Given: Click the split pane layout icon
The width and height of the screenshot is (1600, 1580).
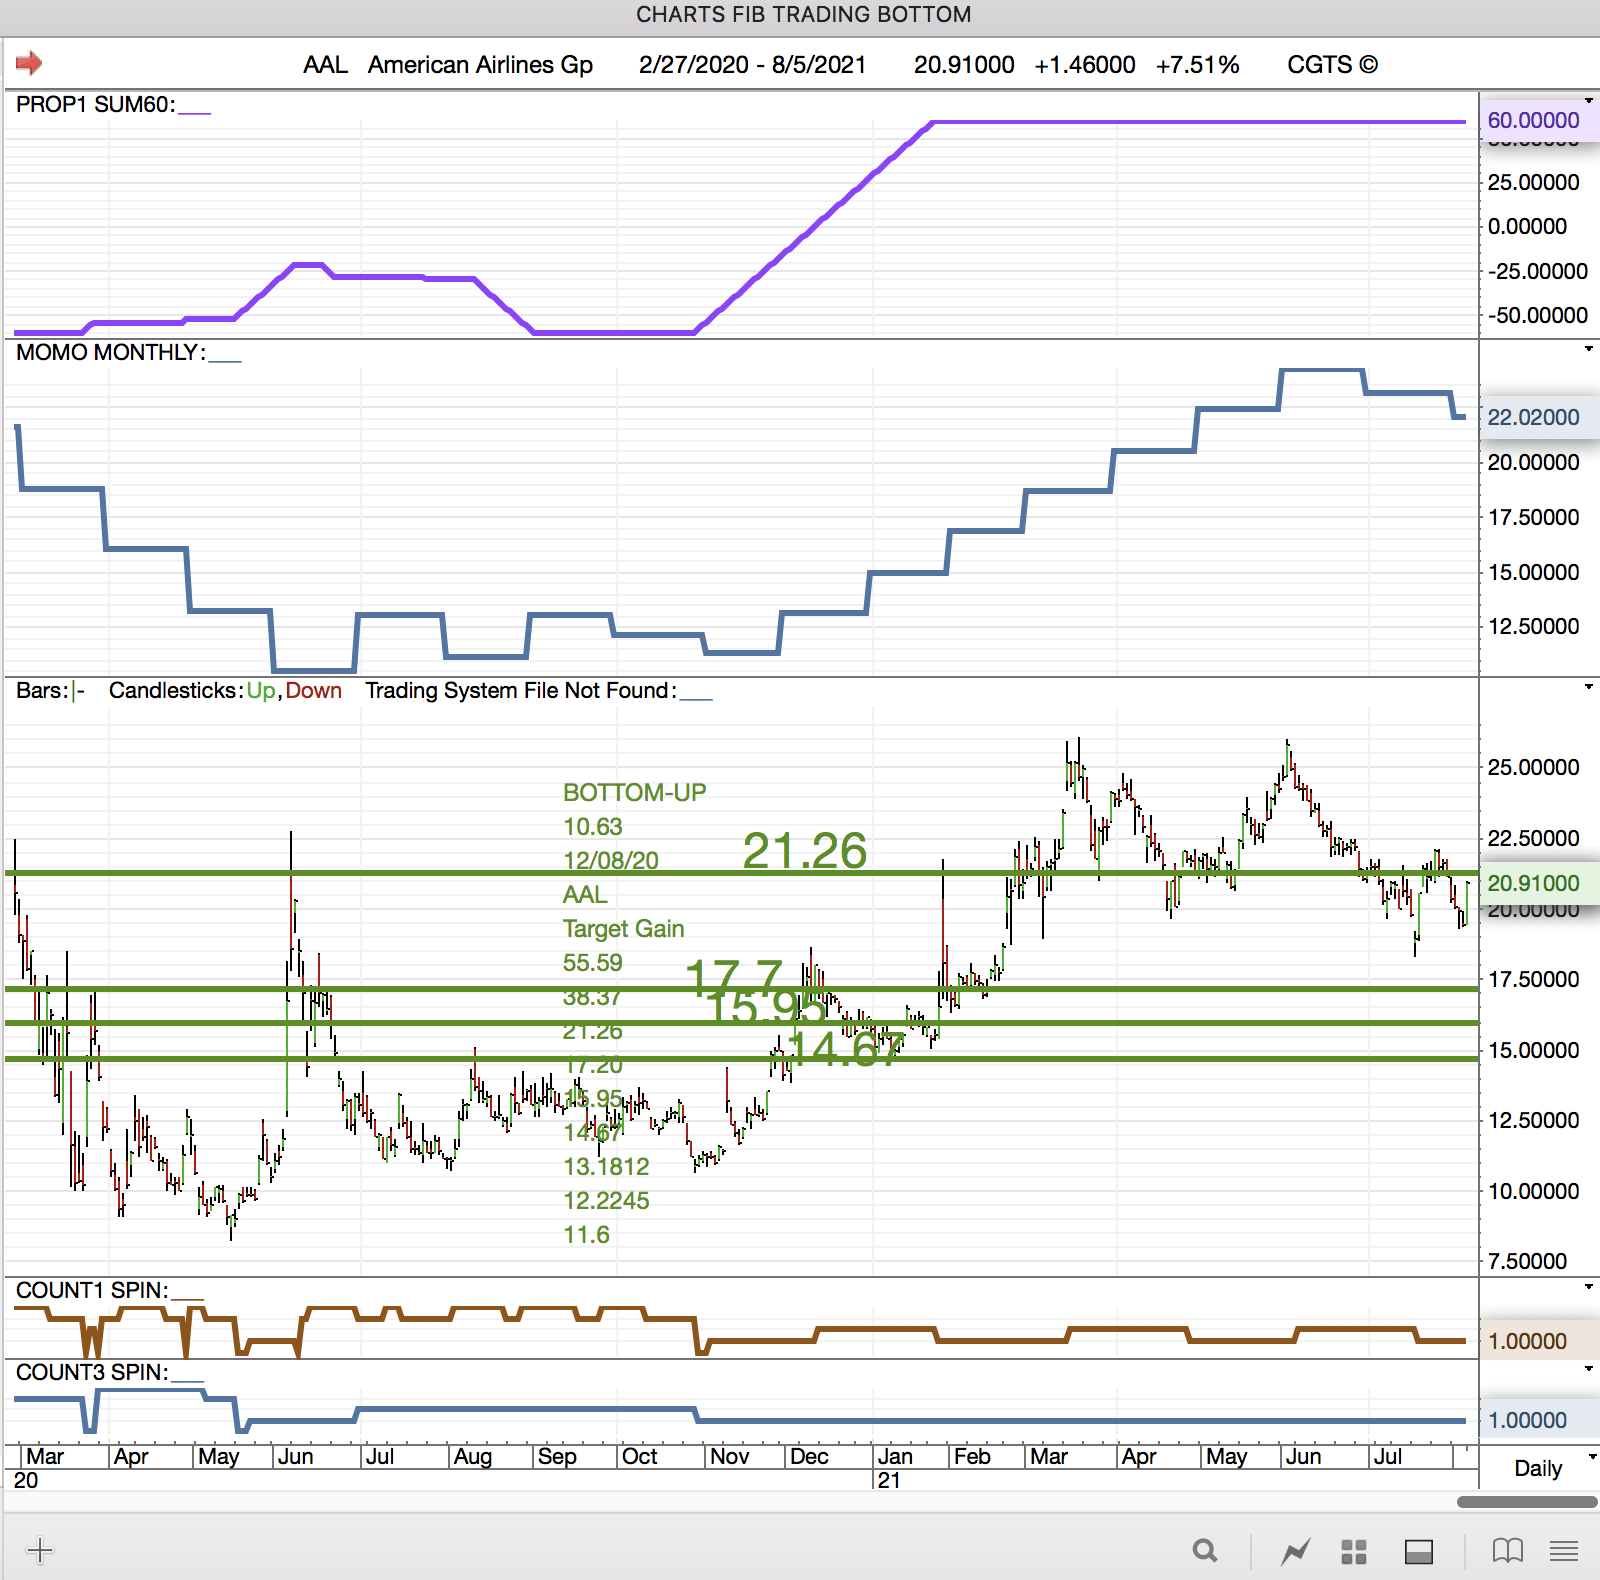Looking at the screenshot, I should (1419, 1551).
